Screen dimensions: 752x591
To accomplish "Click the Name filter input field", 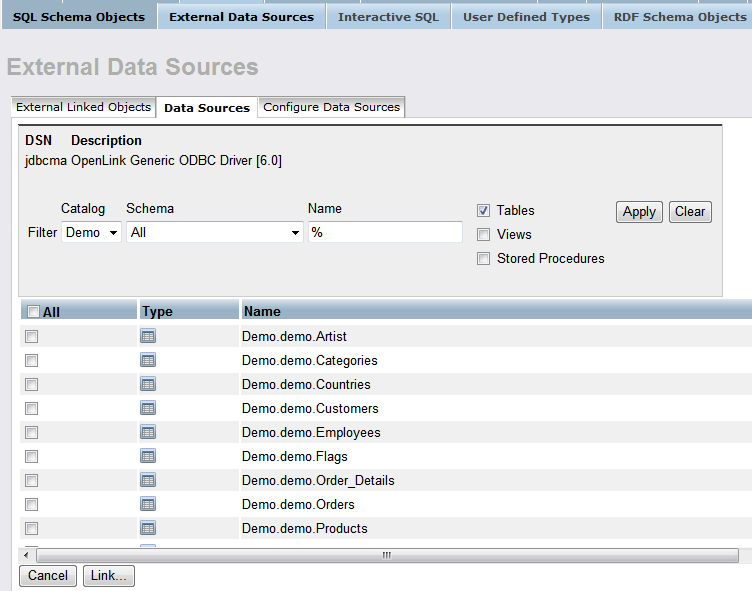I will coord(385,232).
